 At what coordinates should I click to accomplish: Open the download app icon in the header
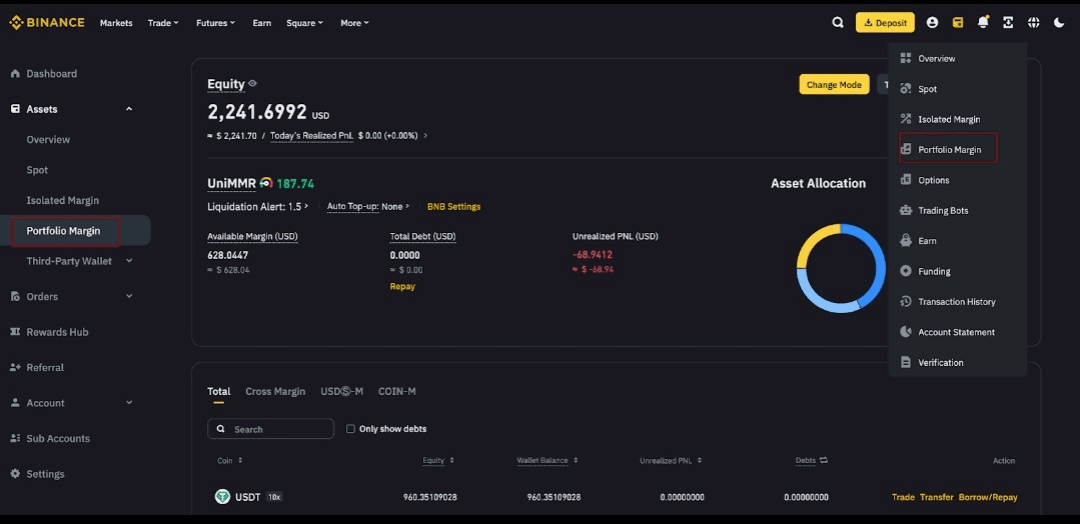(x=1008, y=23)
